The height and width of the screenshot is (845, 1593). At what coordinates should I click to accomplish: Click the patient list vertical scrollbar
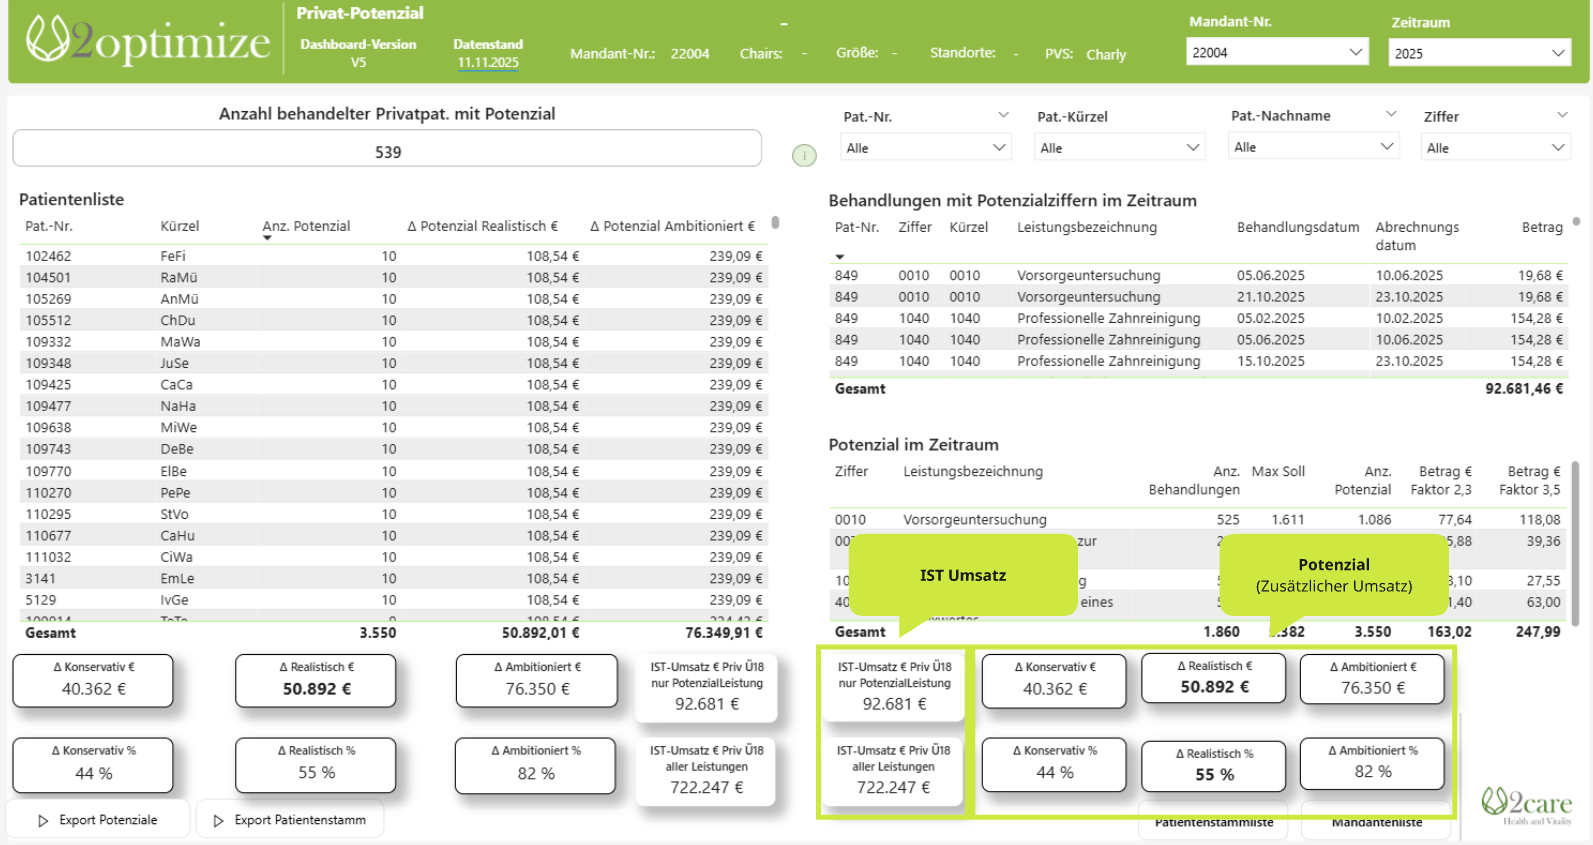click(x=775, y=223)
